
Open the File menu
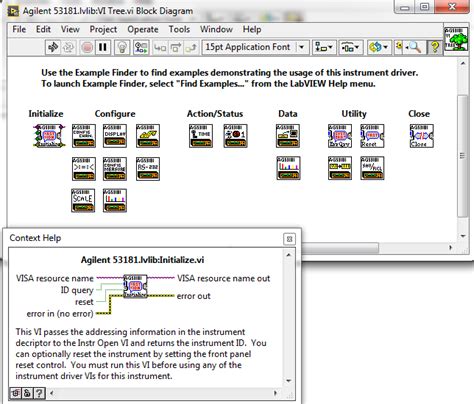(19, 29)
